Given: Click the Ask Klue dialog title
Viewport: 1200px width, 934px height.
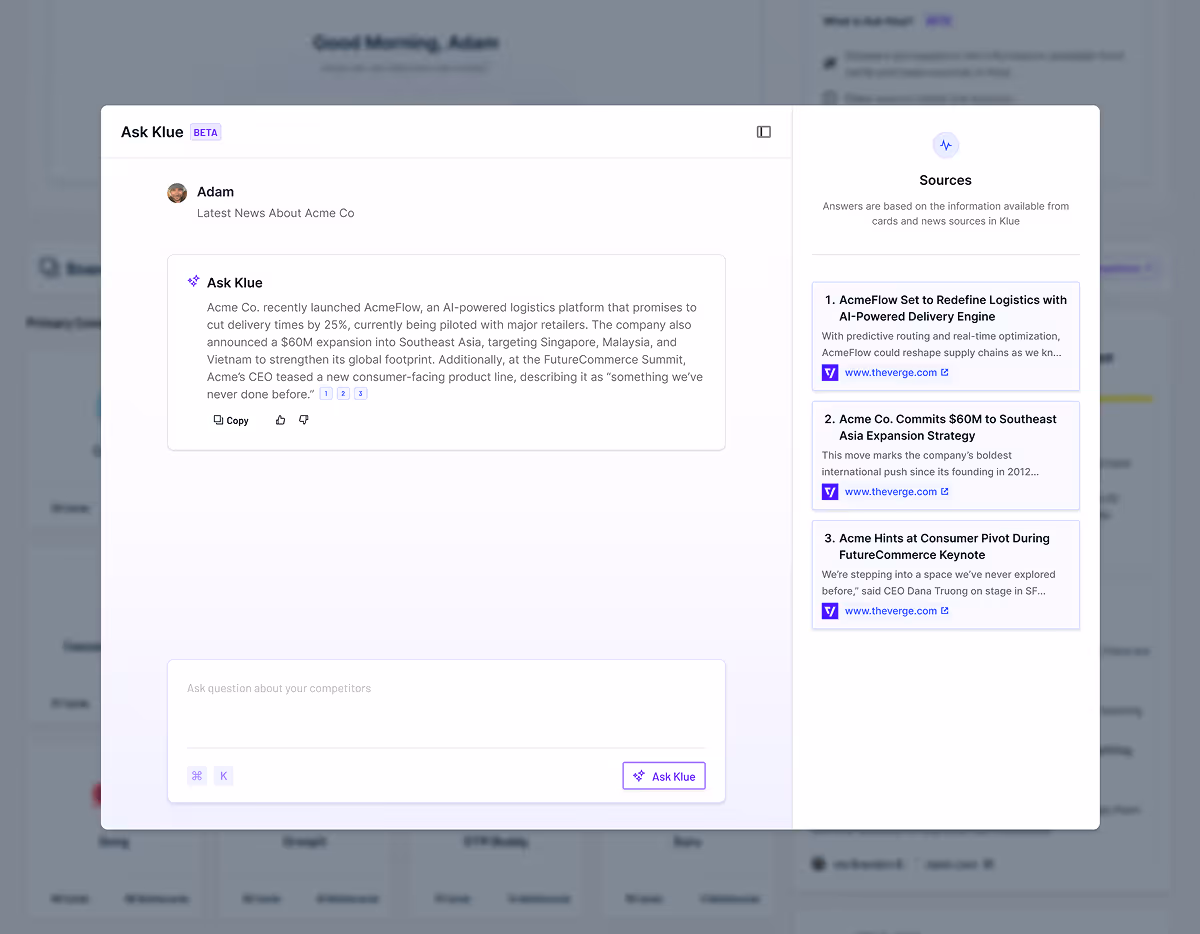Looking at the screenshot, I should (x=152, y=132).
